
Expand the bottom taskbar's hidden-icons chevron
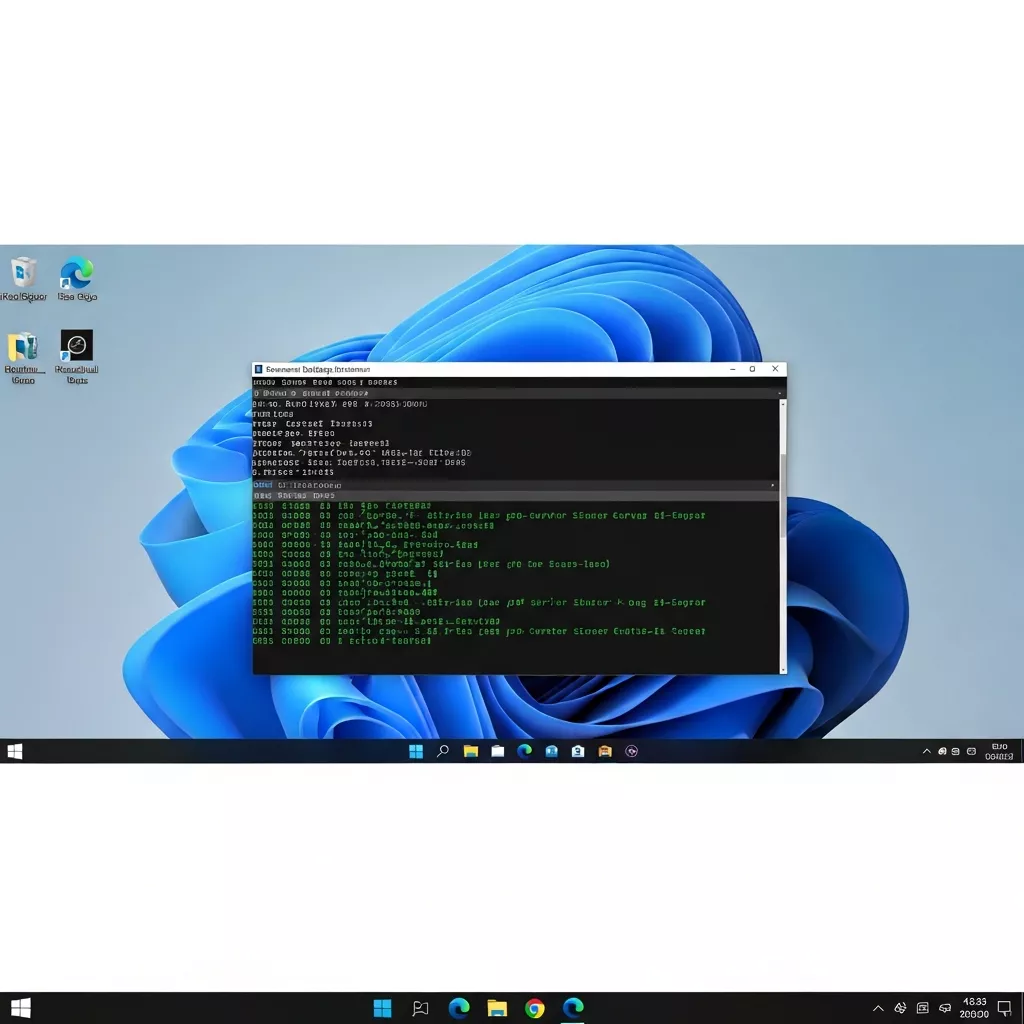878,1008
